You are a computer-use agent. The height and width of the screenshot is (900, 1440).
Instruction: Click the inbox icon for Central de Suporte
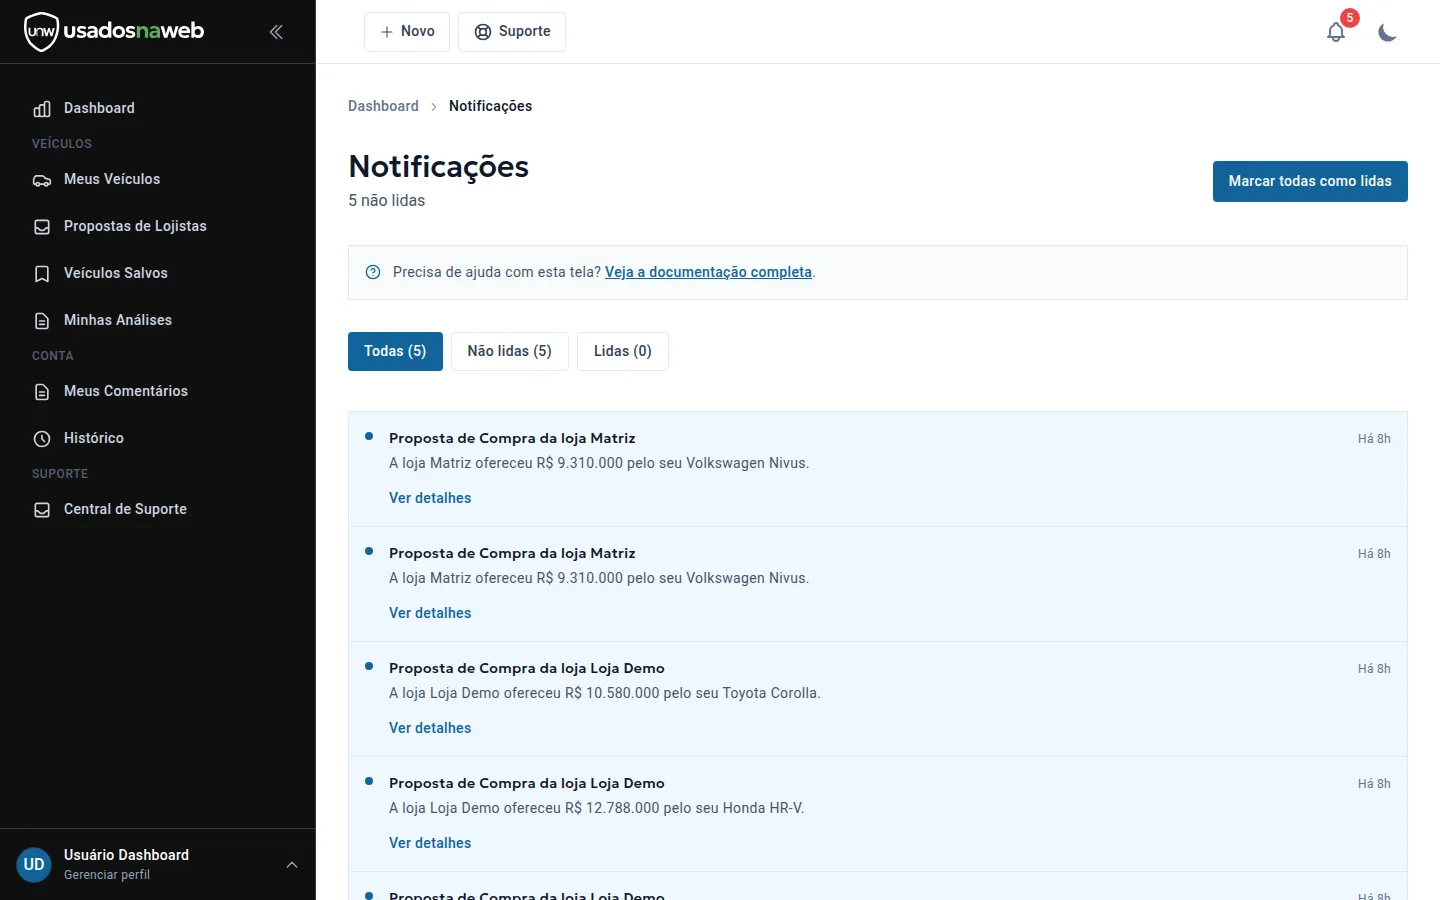pos(42,510)
